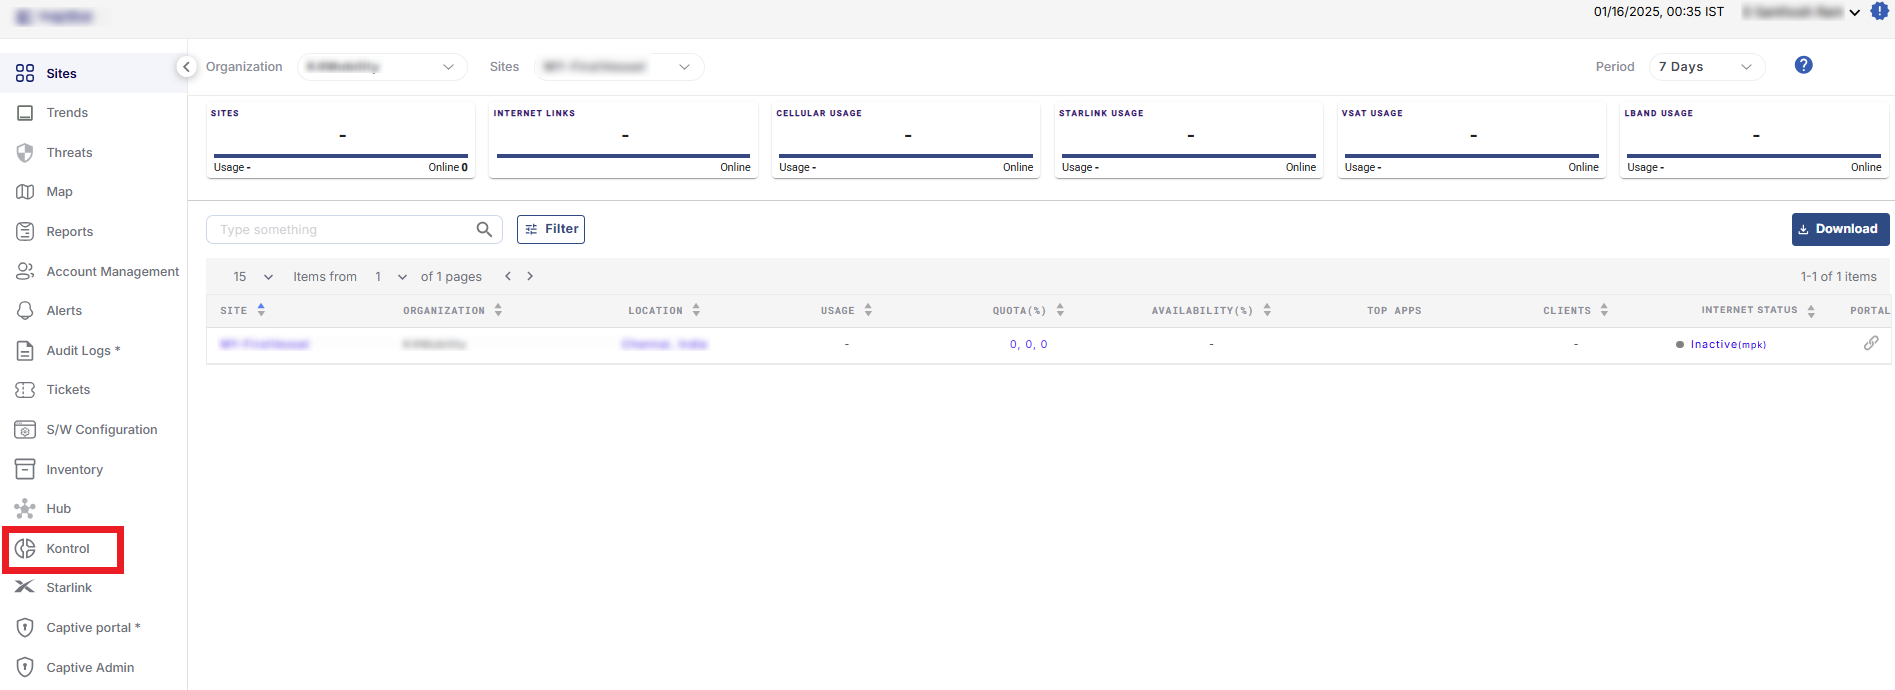Open the Filter button
Viewport: 1895px width, 690px height.
pos(551,229)
